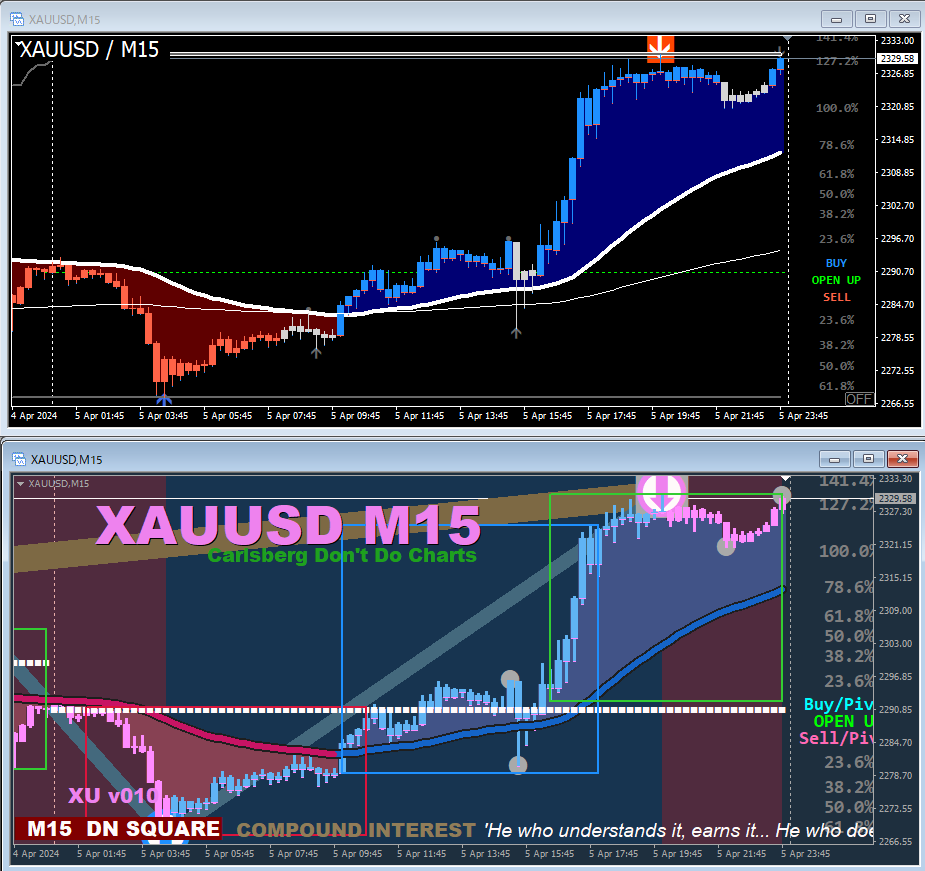Viewport: 925px width, 871px height.
Task: Click the green OPEN U button in bottom chart
Action: tap(843, 721)
